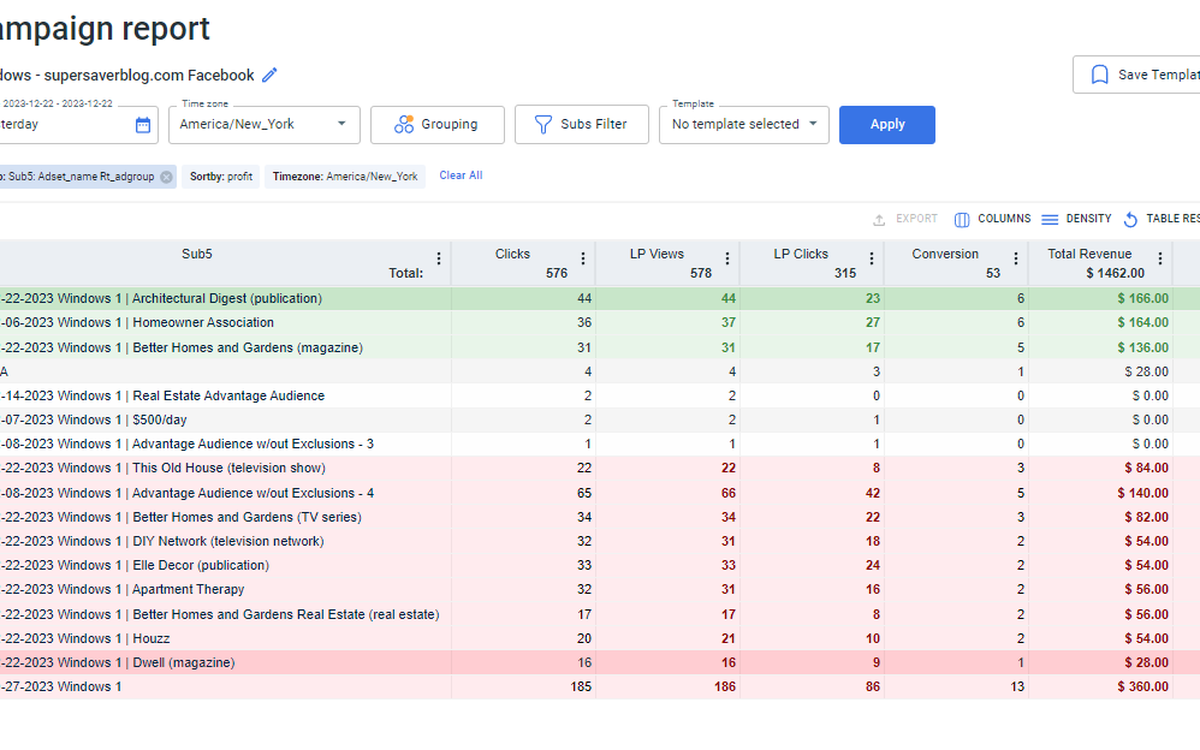Open Total Revenue column options menu
Viewport: 1200px width, 750px height.
[1160, 258]
